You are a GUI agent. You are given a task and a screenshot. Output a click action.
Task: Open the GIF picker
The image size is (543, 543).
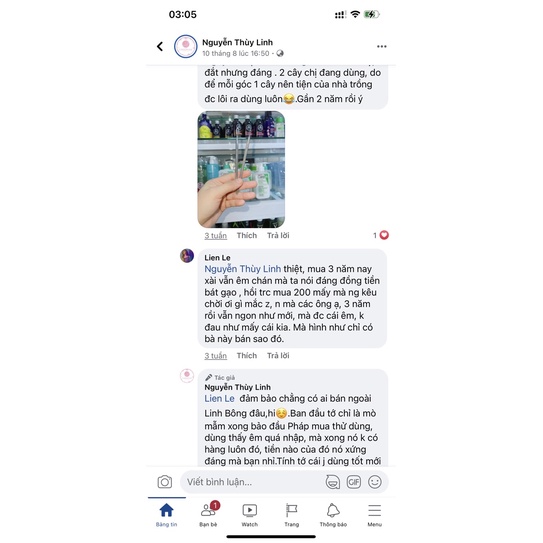click(354, 482)
